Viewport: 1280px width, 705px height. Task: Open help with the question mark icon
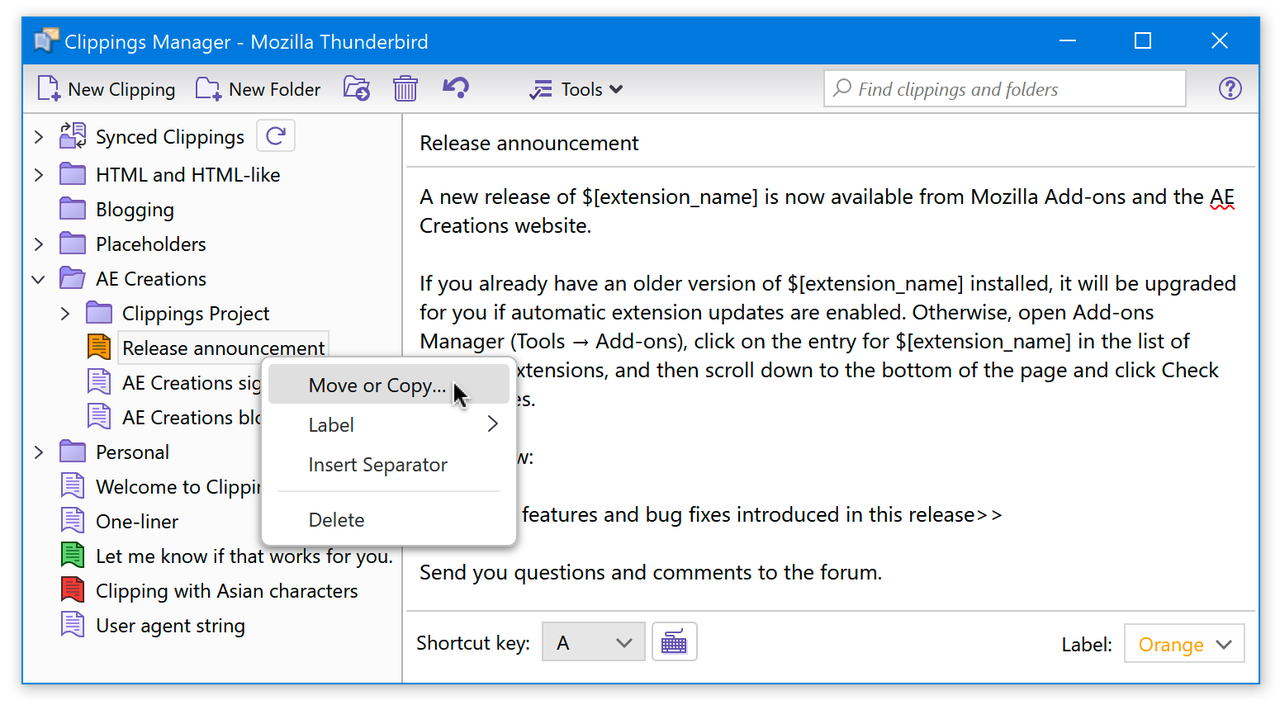1230,88
